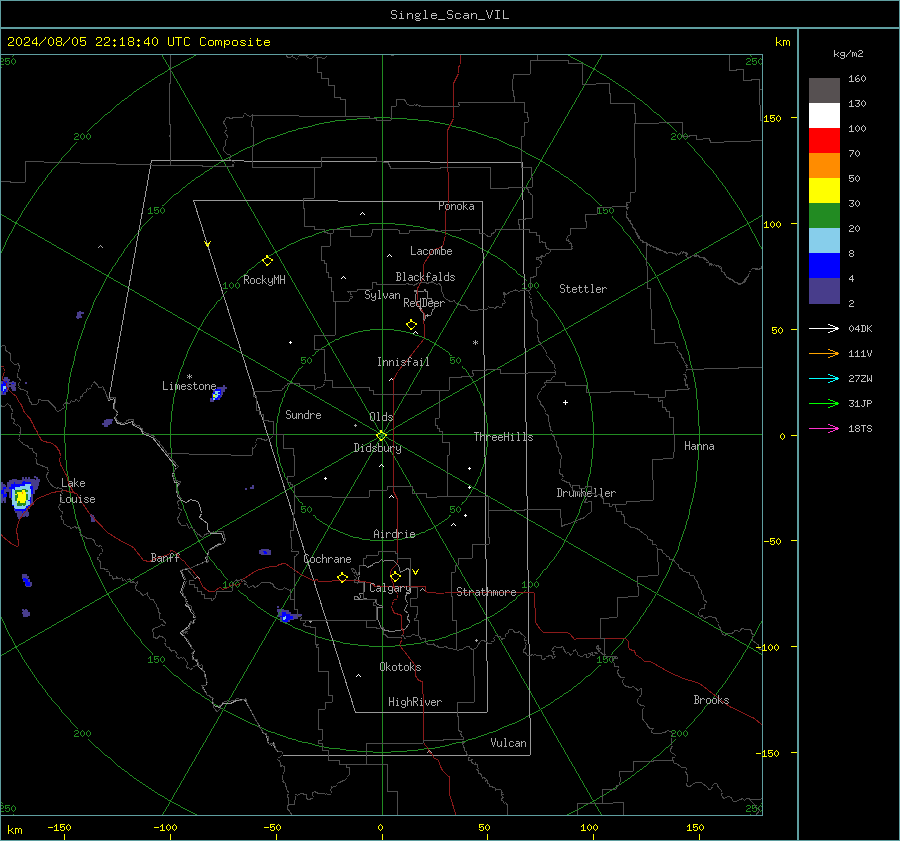This screenshot has height=841, width=900.
Task: Click the RockyMH label
Action: click(x=264, y=280)
